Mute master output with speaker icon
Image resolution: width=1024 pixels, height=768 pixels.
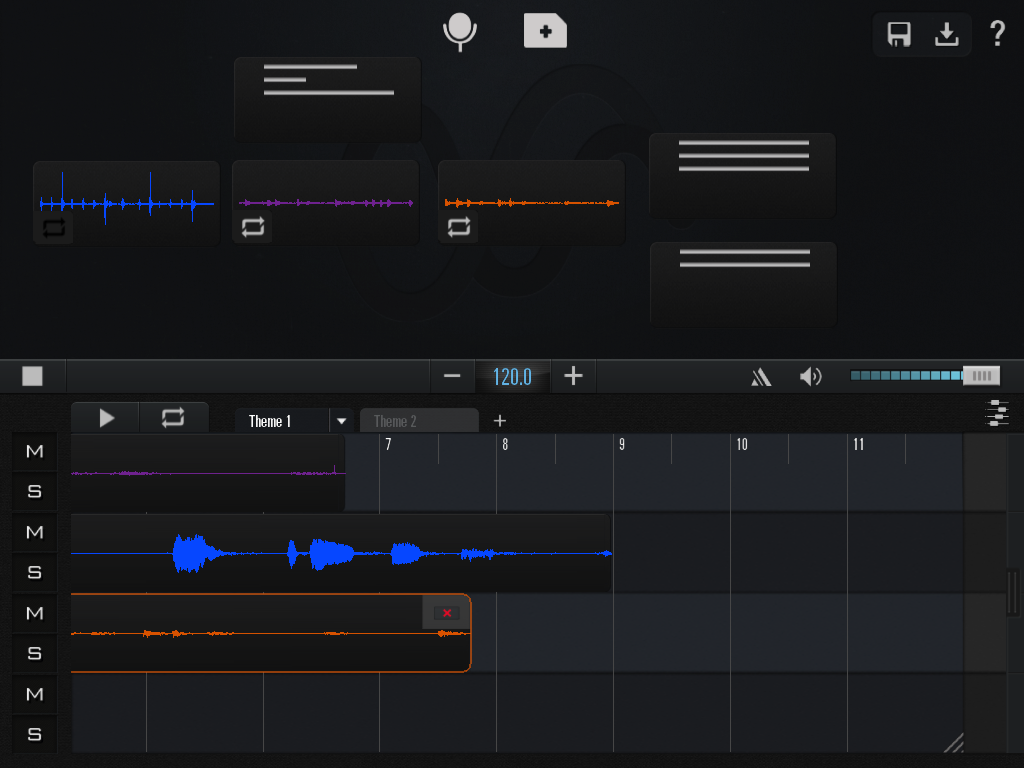coord(810,377)
